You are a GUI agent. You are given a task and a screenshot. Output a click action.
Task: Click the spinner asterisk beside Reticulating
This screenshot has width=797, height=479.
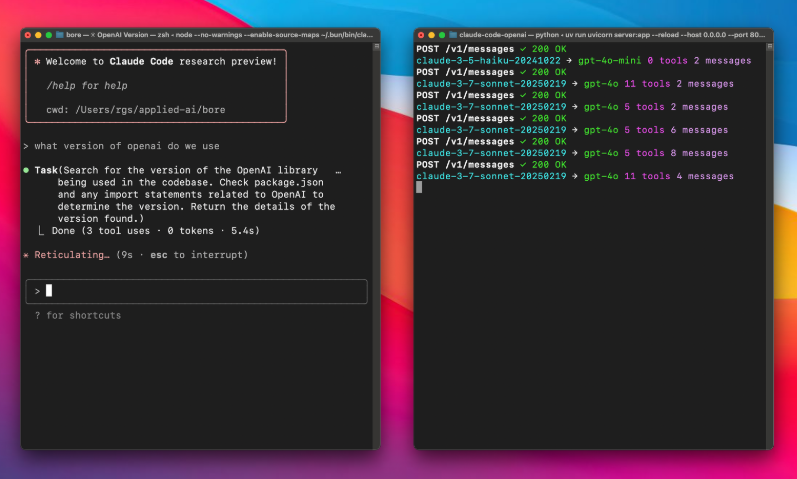[26, 255]
